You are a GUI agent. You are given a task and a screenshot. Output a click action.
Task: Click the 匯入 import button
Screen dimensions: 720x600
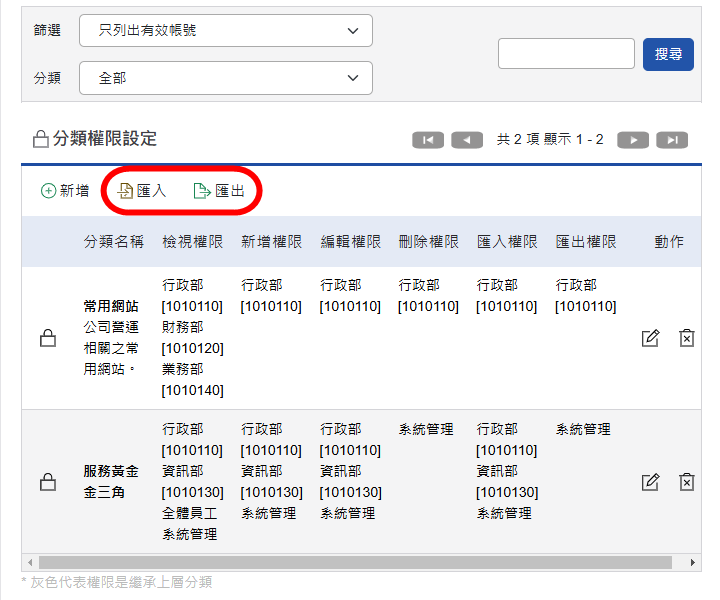coord(142,191)
